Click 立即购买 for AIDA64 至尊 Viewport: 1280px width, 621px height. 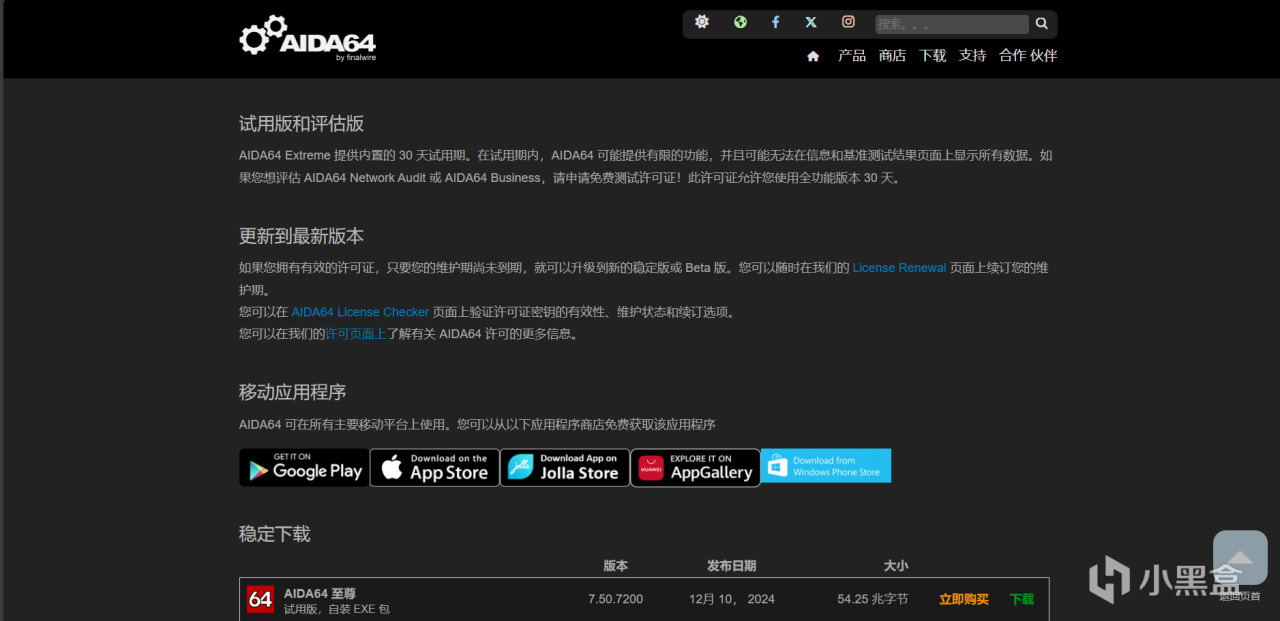tap(964, 599)
